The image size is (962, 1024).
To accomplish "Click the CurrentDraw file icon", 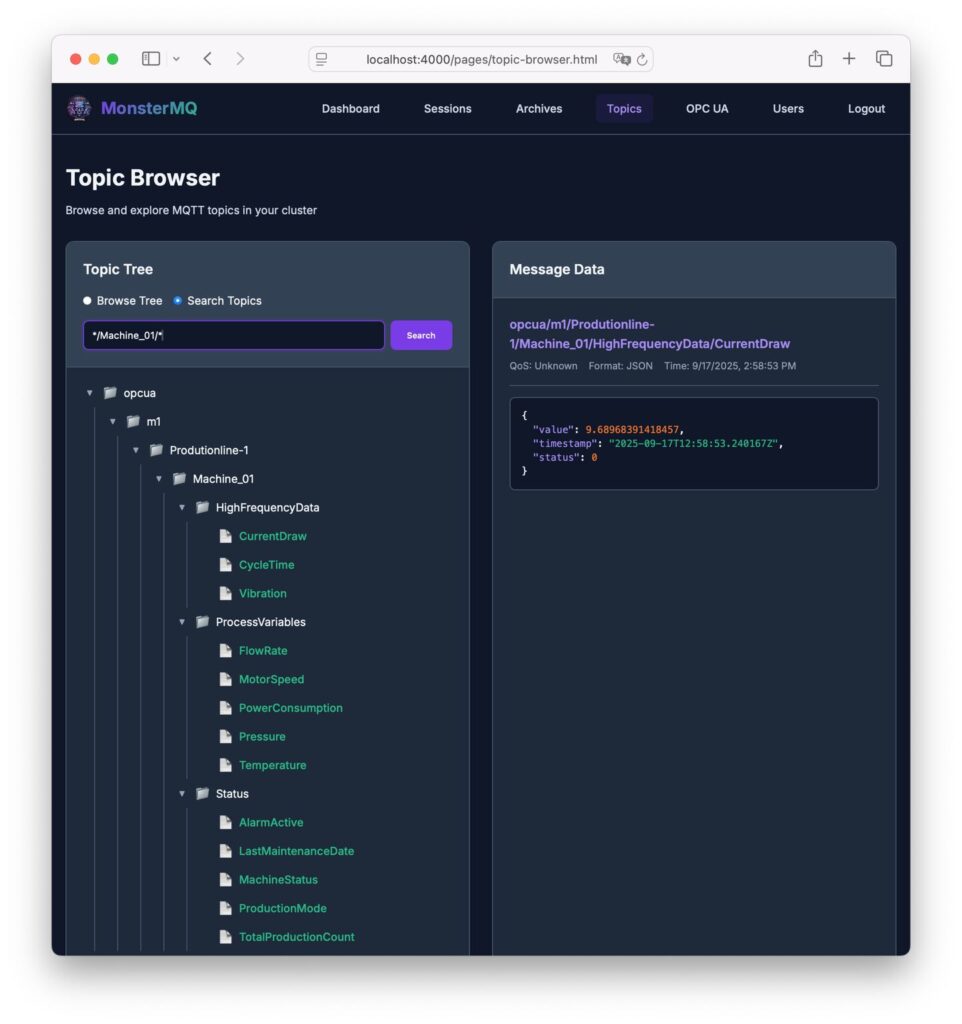I will 226,536.
